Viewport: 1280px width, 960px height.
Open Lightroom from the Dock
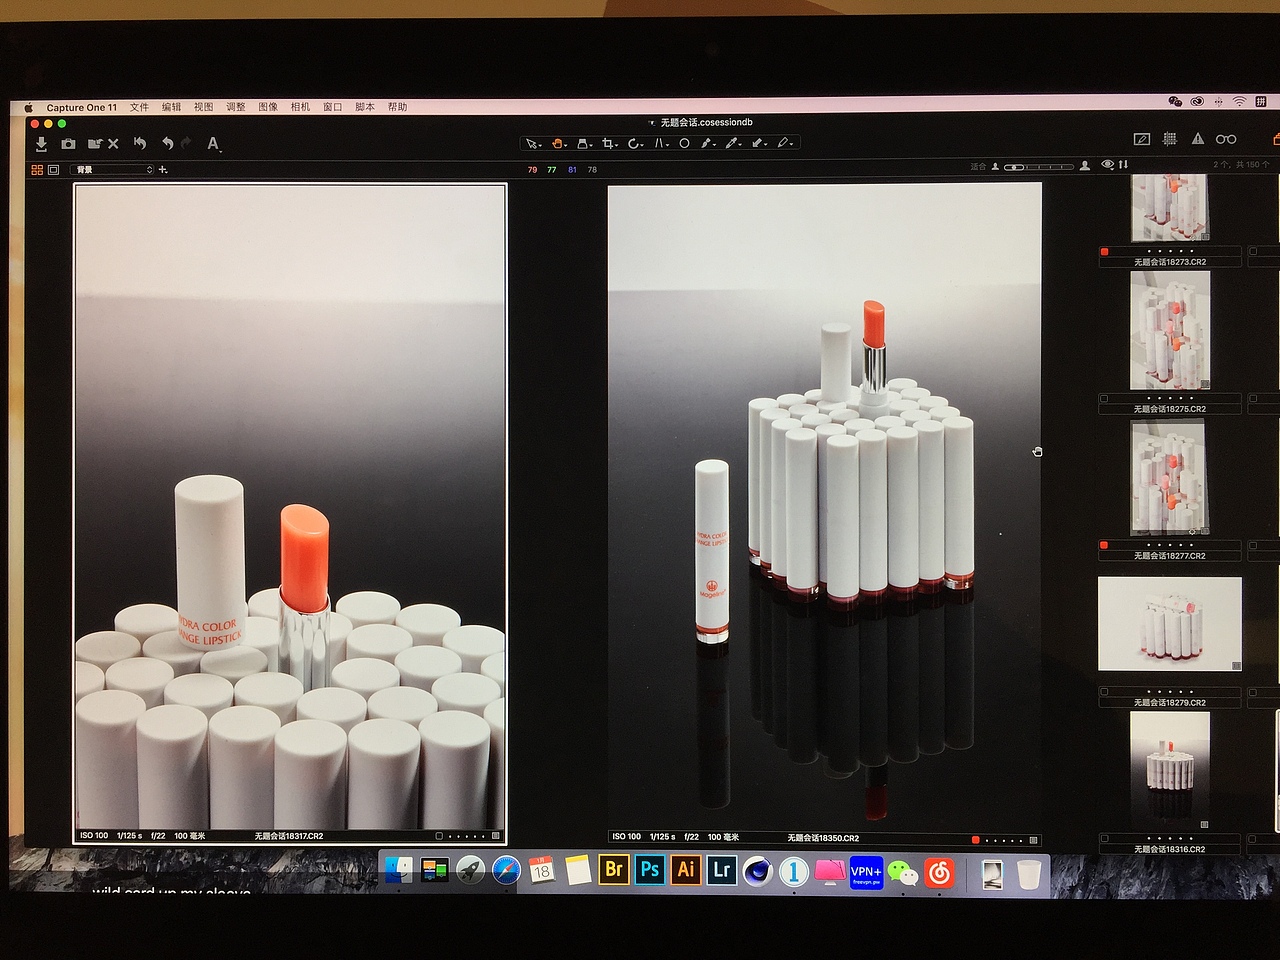pos(721,870)
